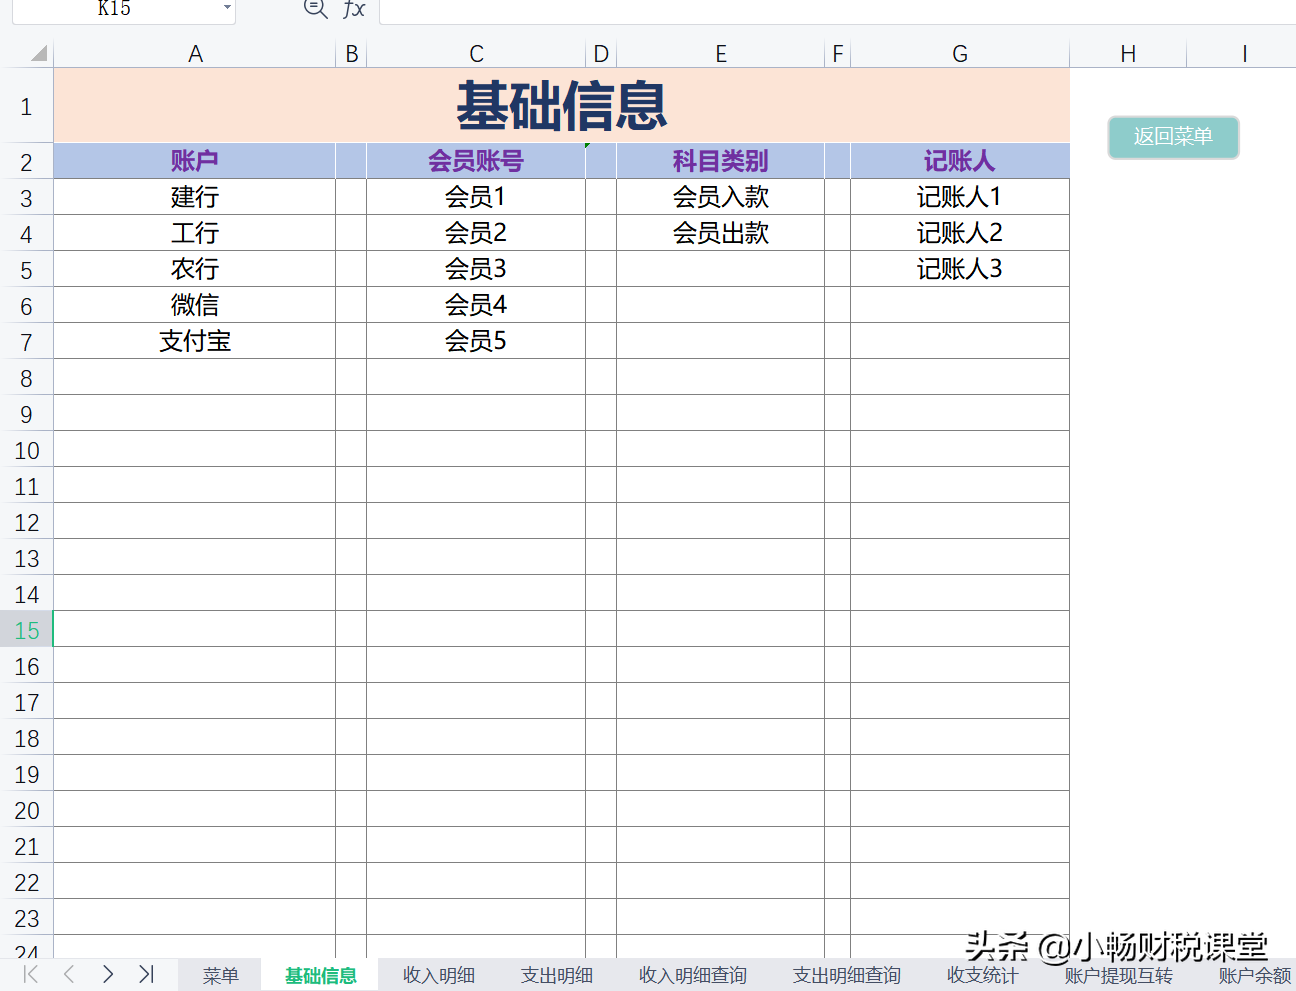
Task: Select column G by clicking its header
Action: pos(959,53)
